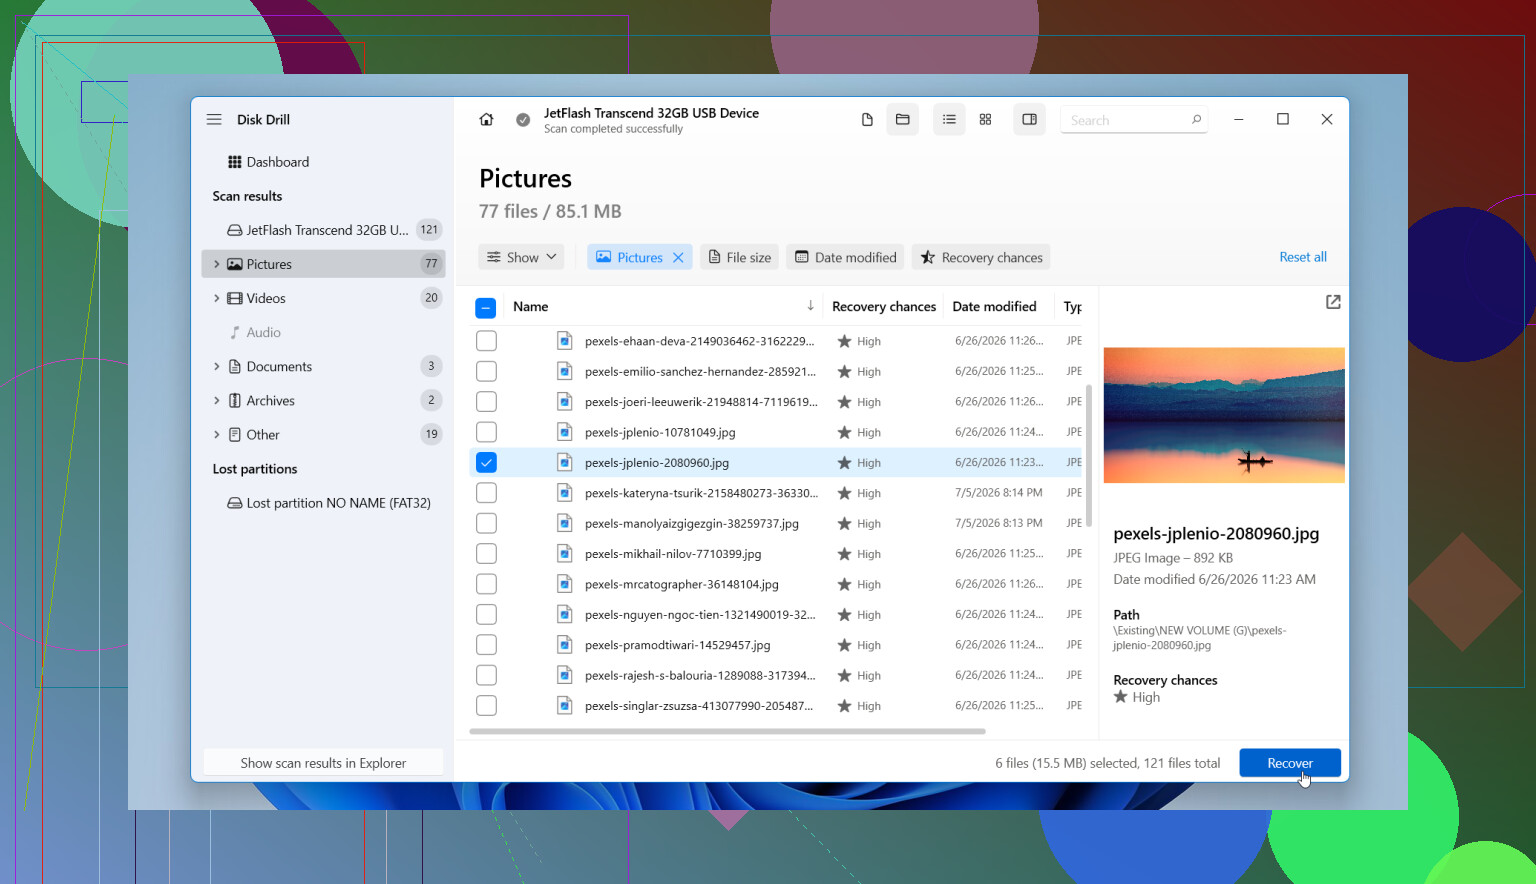The image size is (1536, 884).
Task: Open the preview in external window
Action: click(1333, 302)
